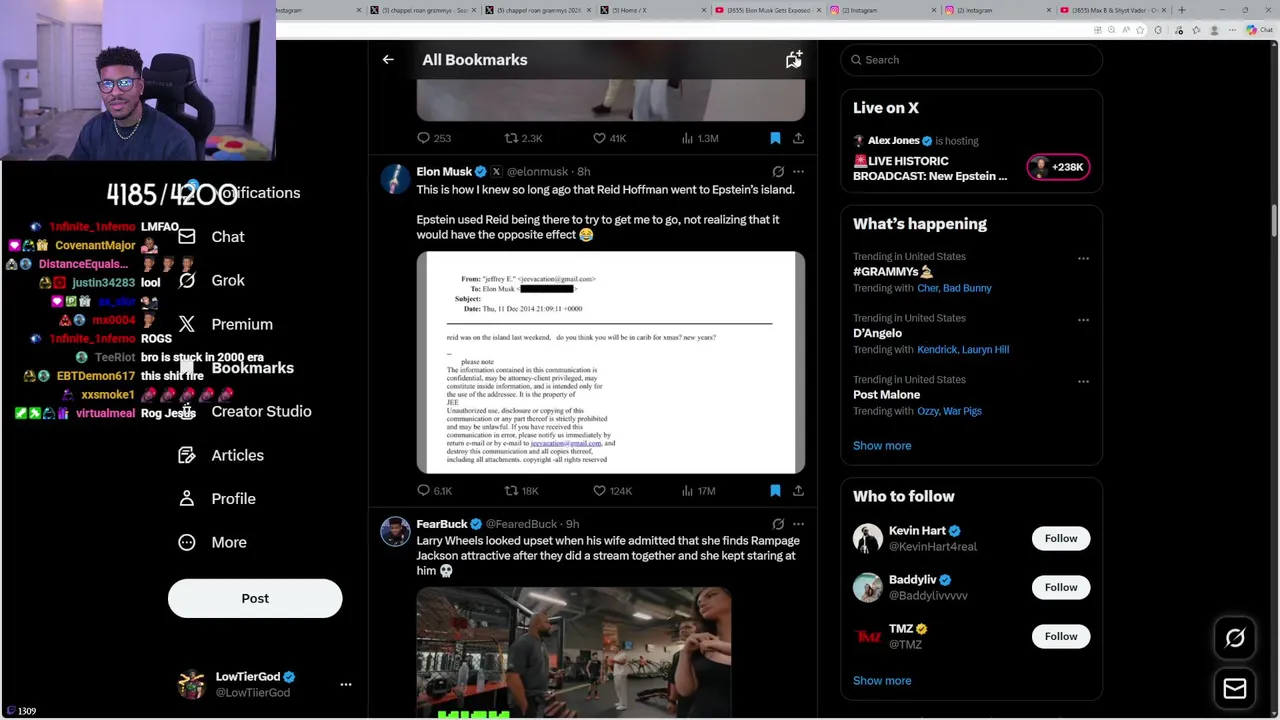The image size is (1280, 720).
Task: Open the @elonmusk handle
Action: [x=537, y=172]
